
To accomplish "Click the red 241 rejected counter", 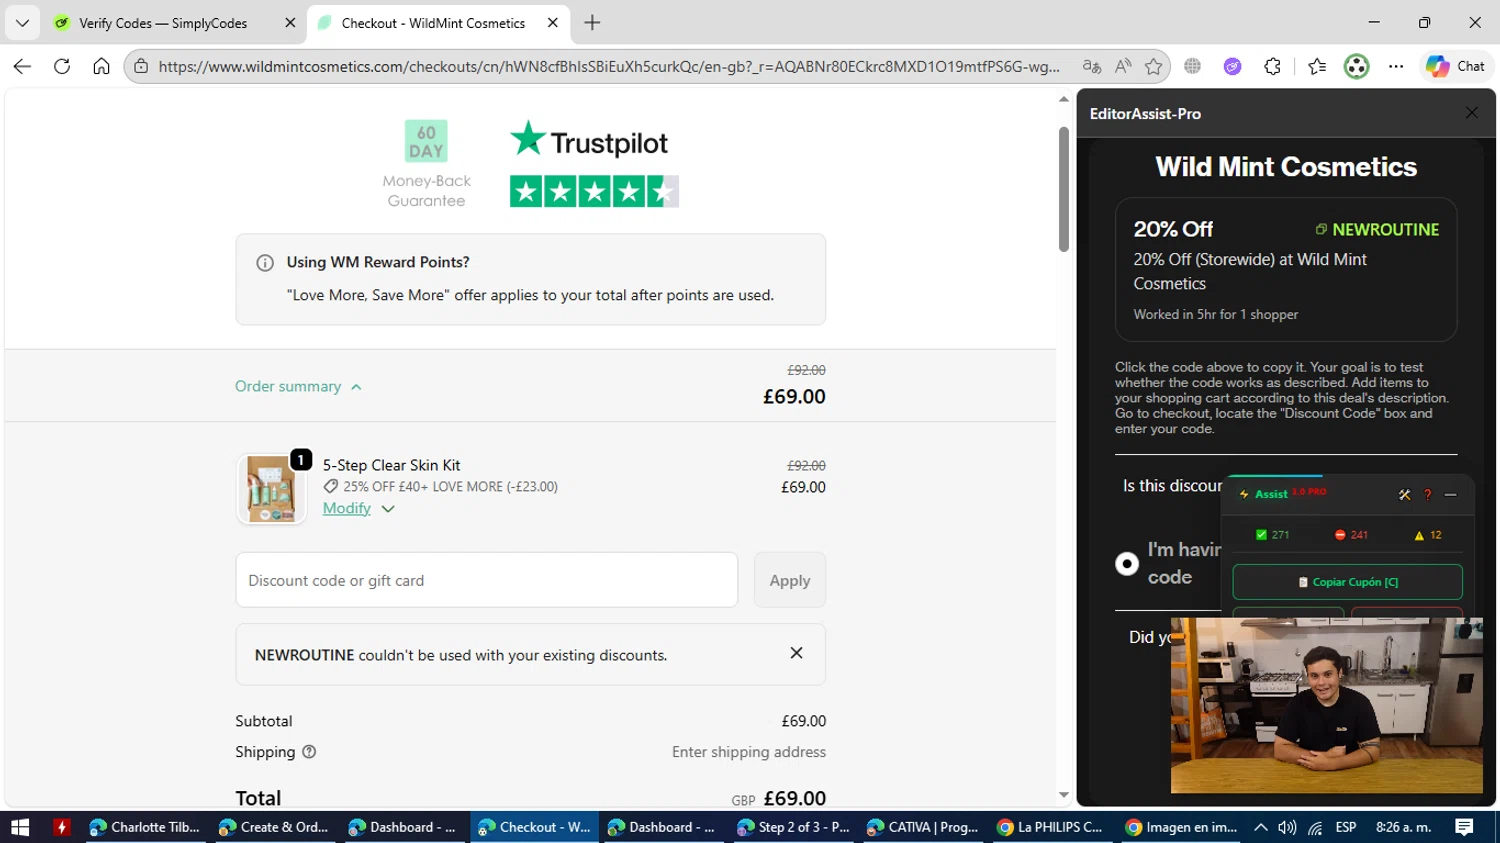I will [x=1351, y=535].
